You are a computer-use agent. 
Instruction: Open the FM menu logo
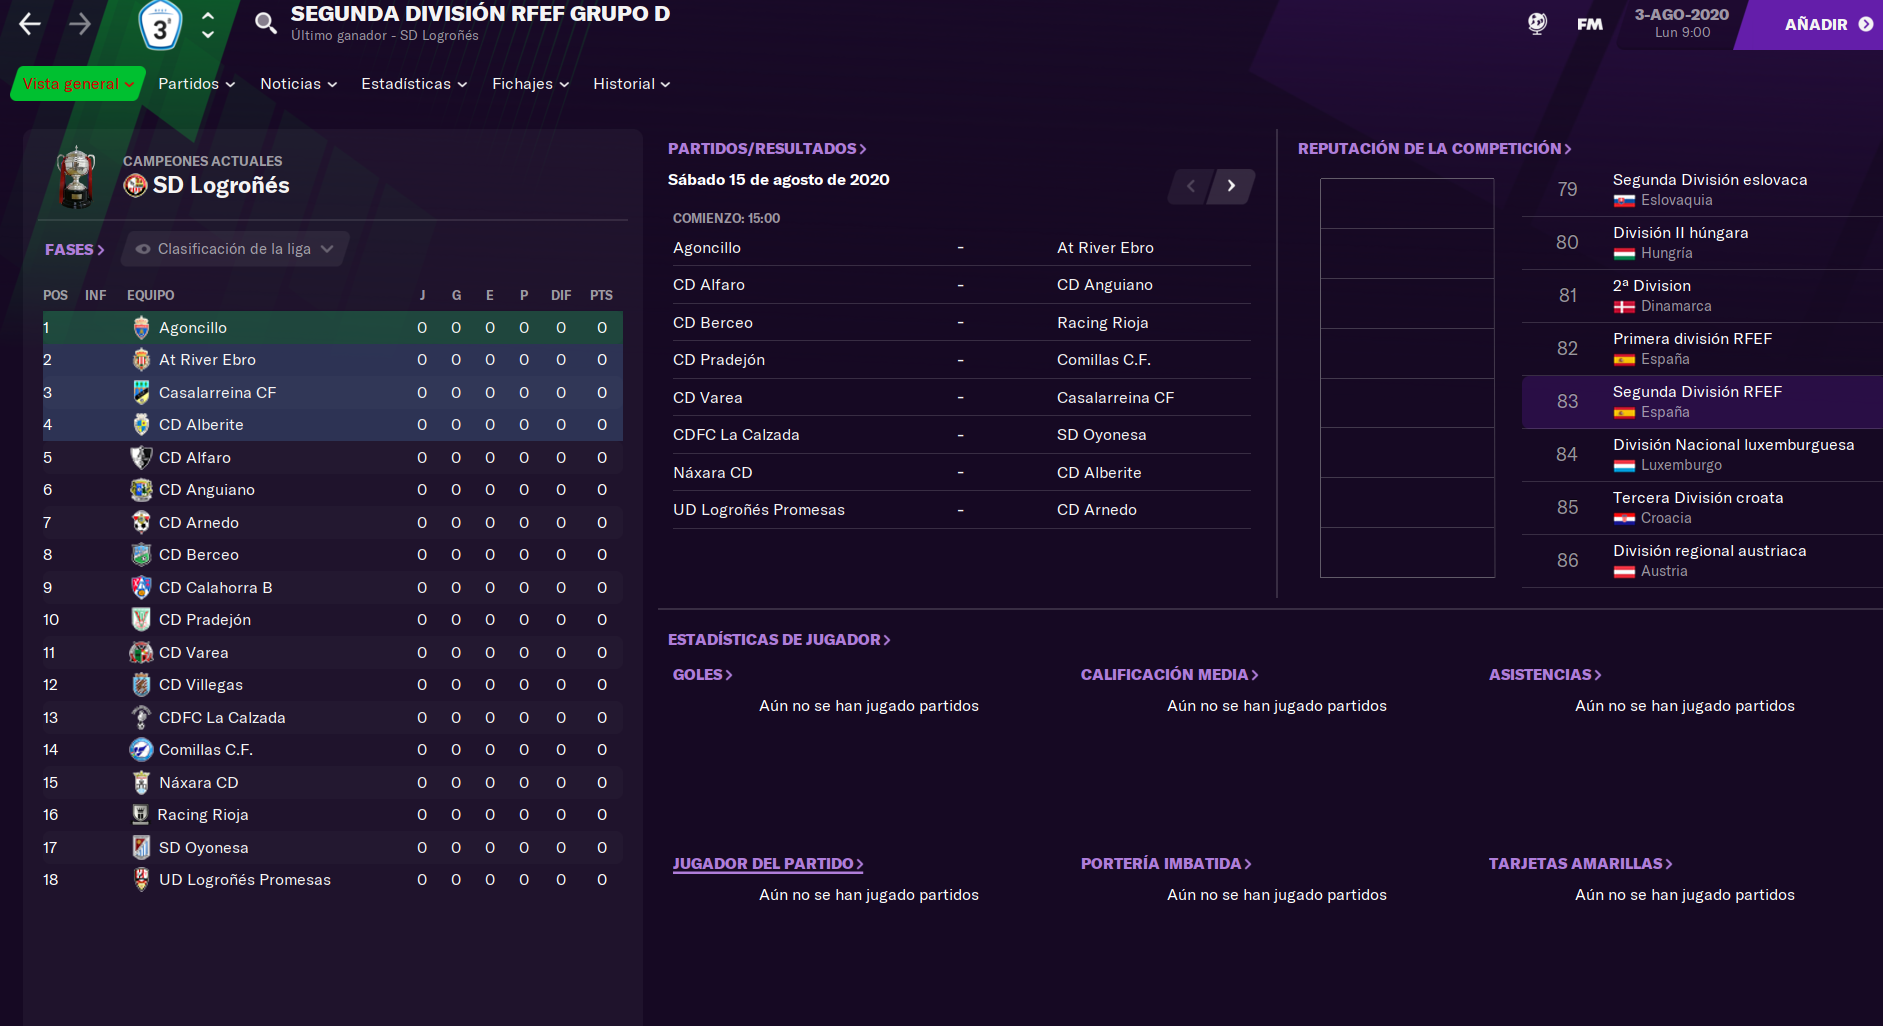[1590, 24]
